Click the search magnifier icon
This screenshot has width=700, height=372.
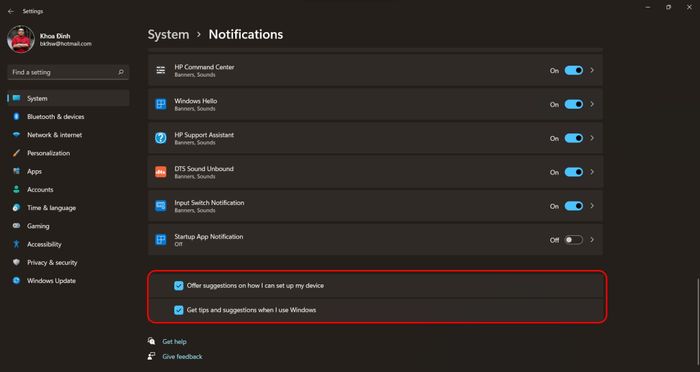tap(121, 72)
